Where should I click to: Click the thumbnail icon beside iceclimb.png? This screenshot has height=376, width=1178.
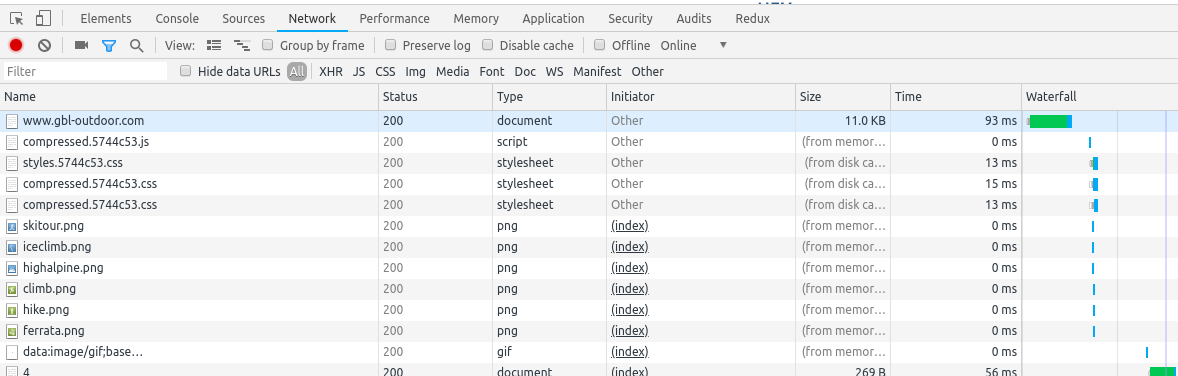[x=11, y=247]
